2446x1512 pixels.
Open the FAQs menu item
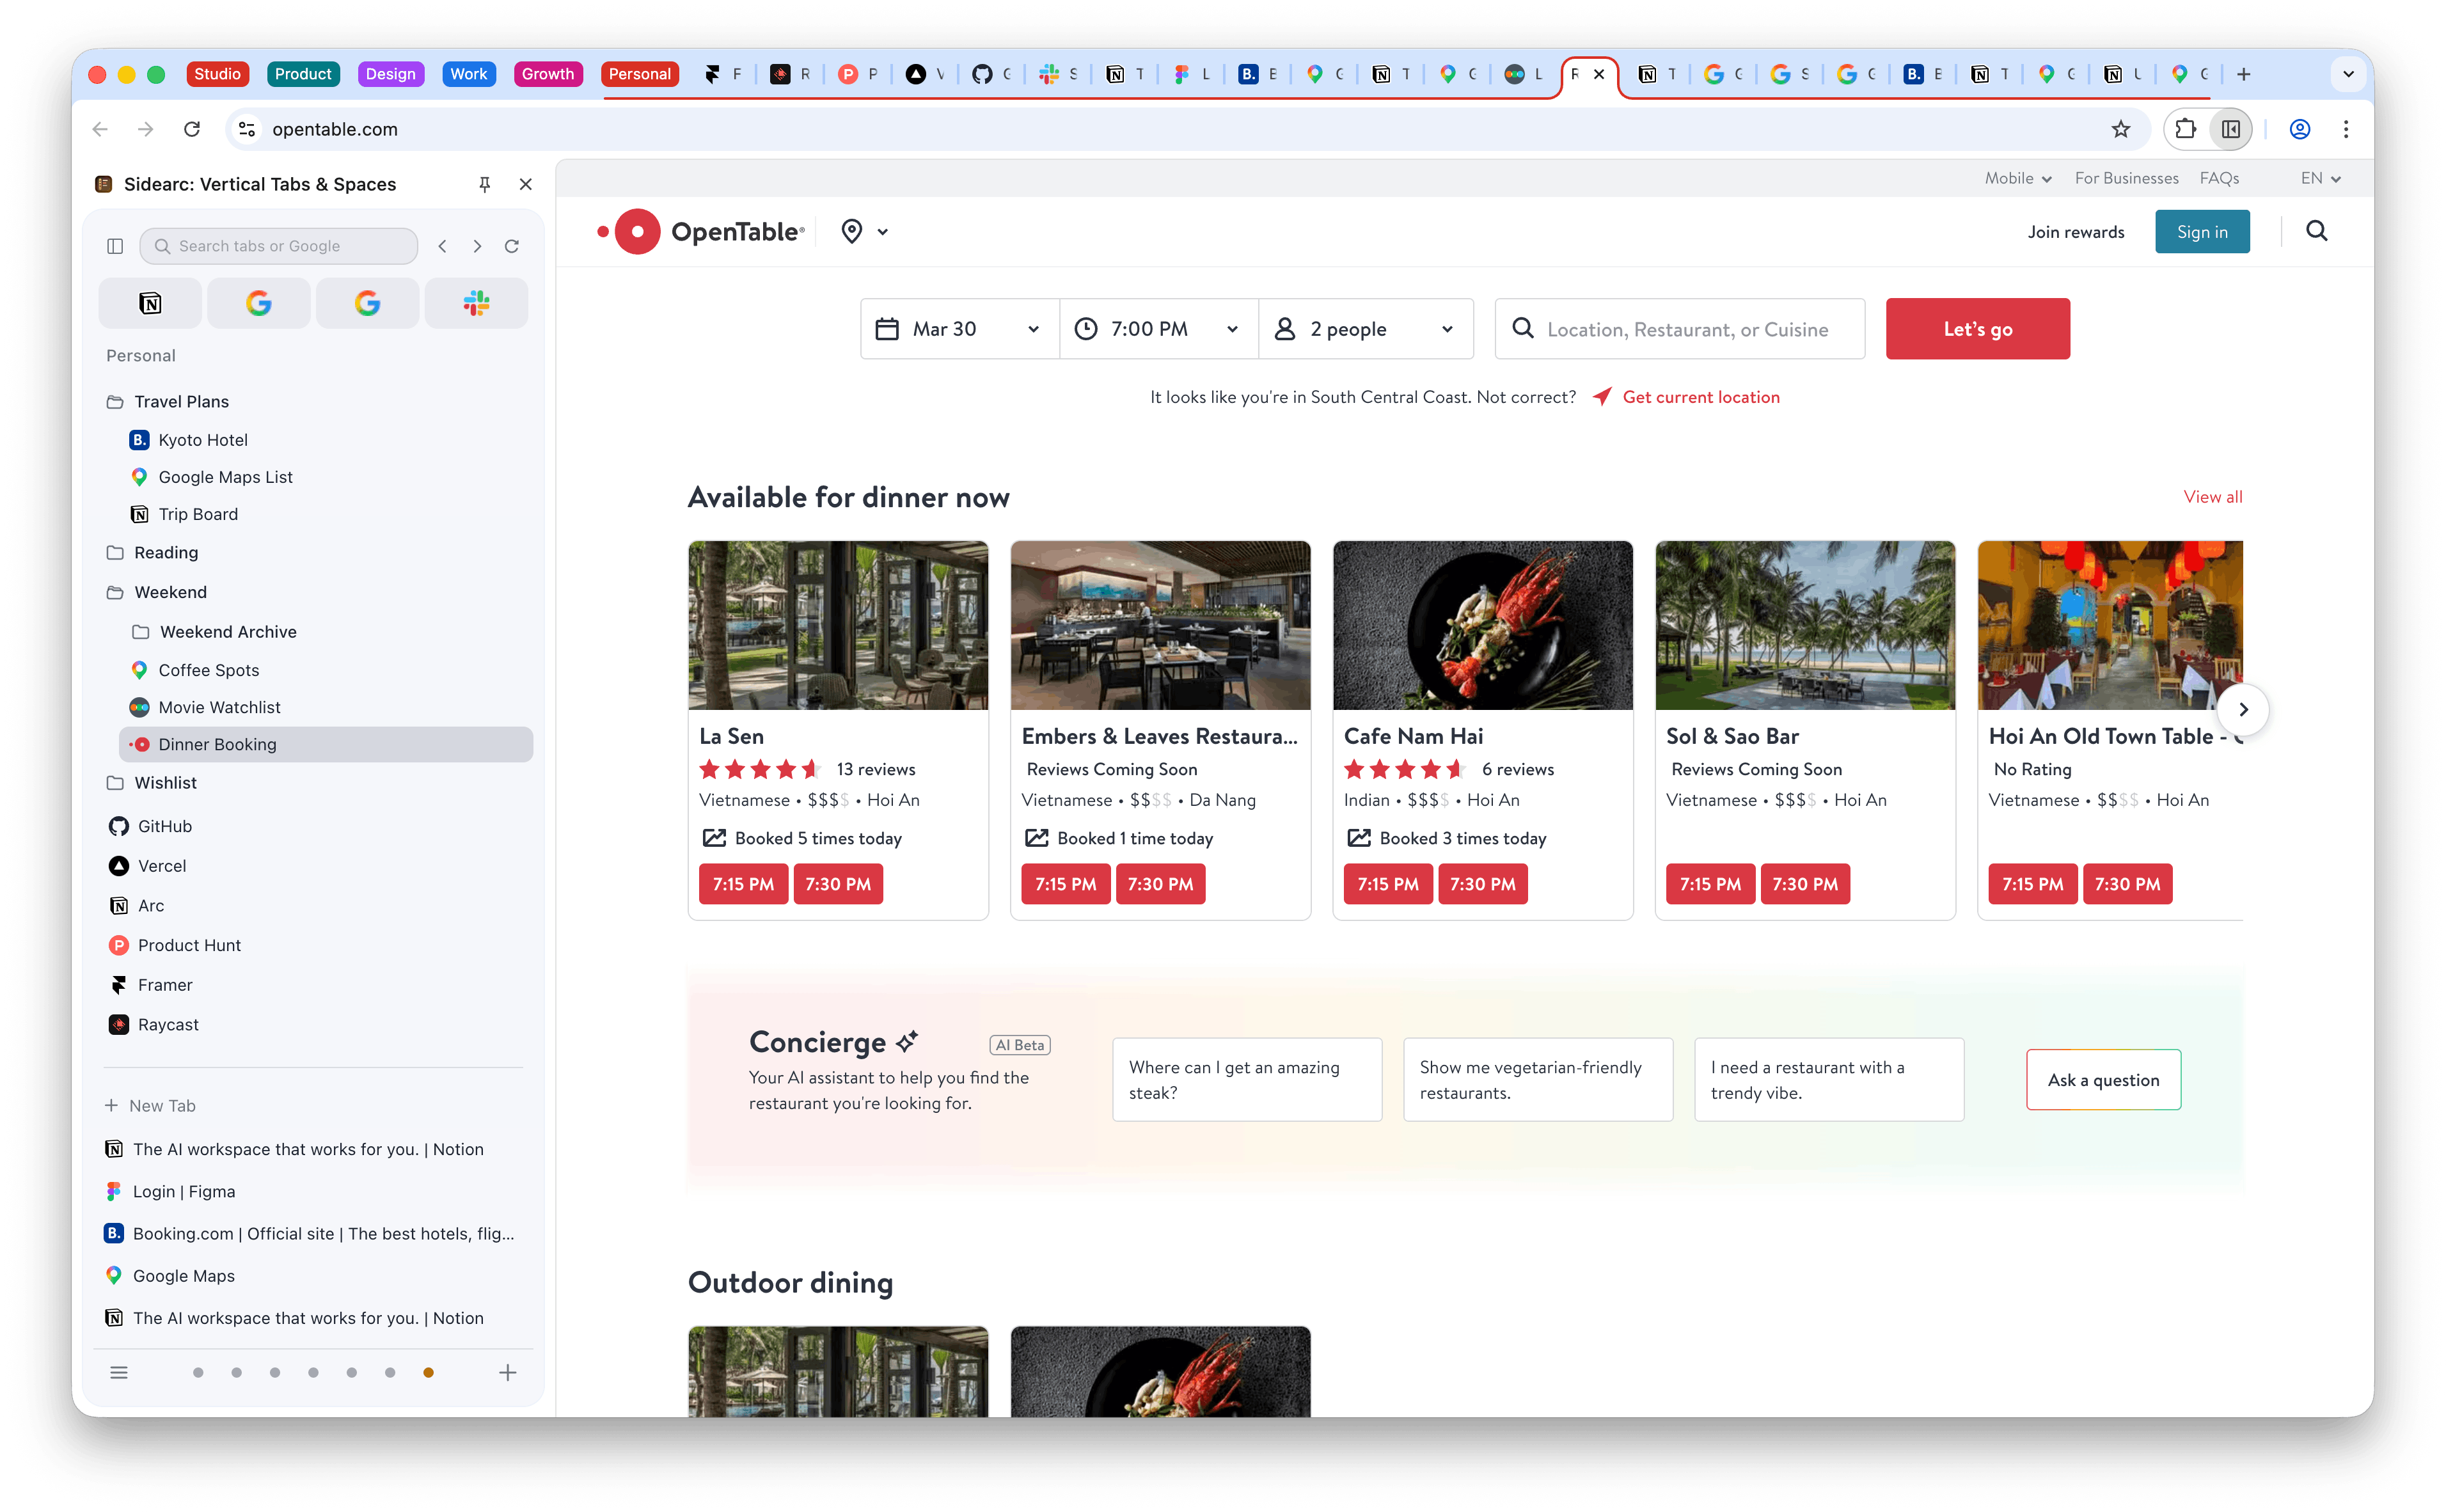click(x=2219, y=178)
